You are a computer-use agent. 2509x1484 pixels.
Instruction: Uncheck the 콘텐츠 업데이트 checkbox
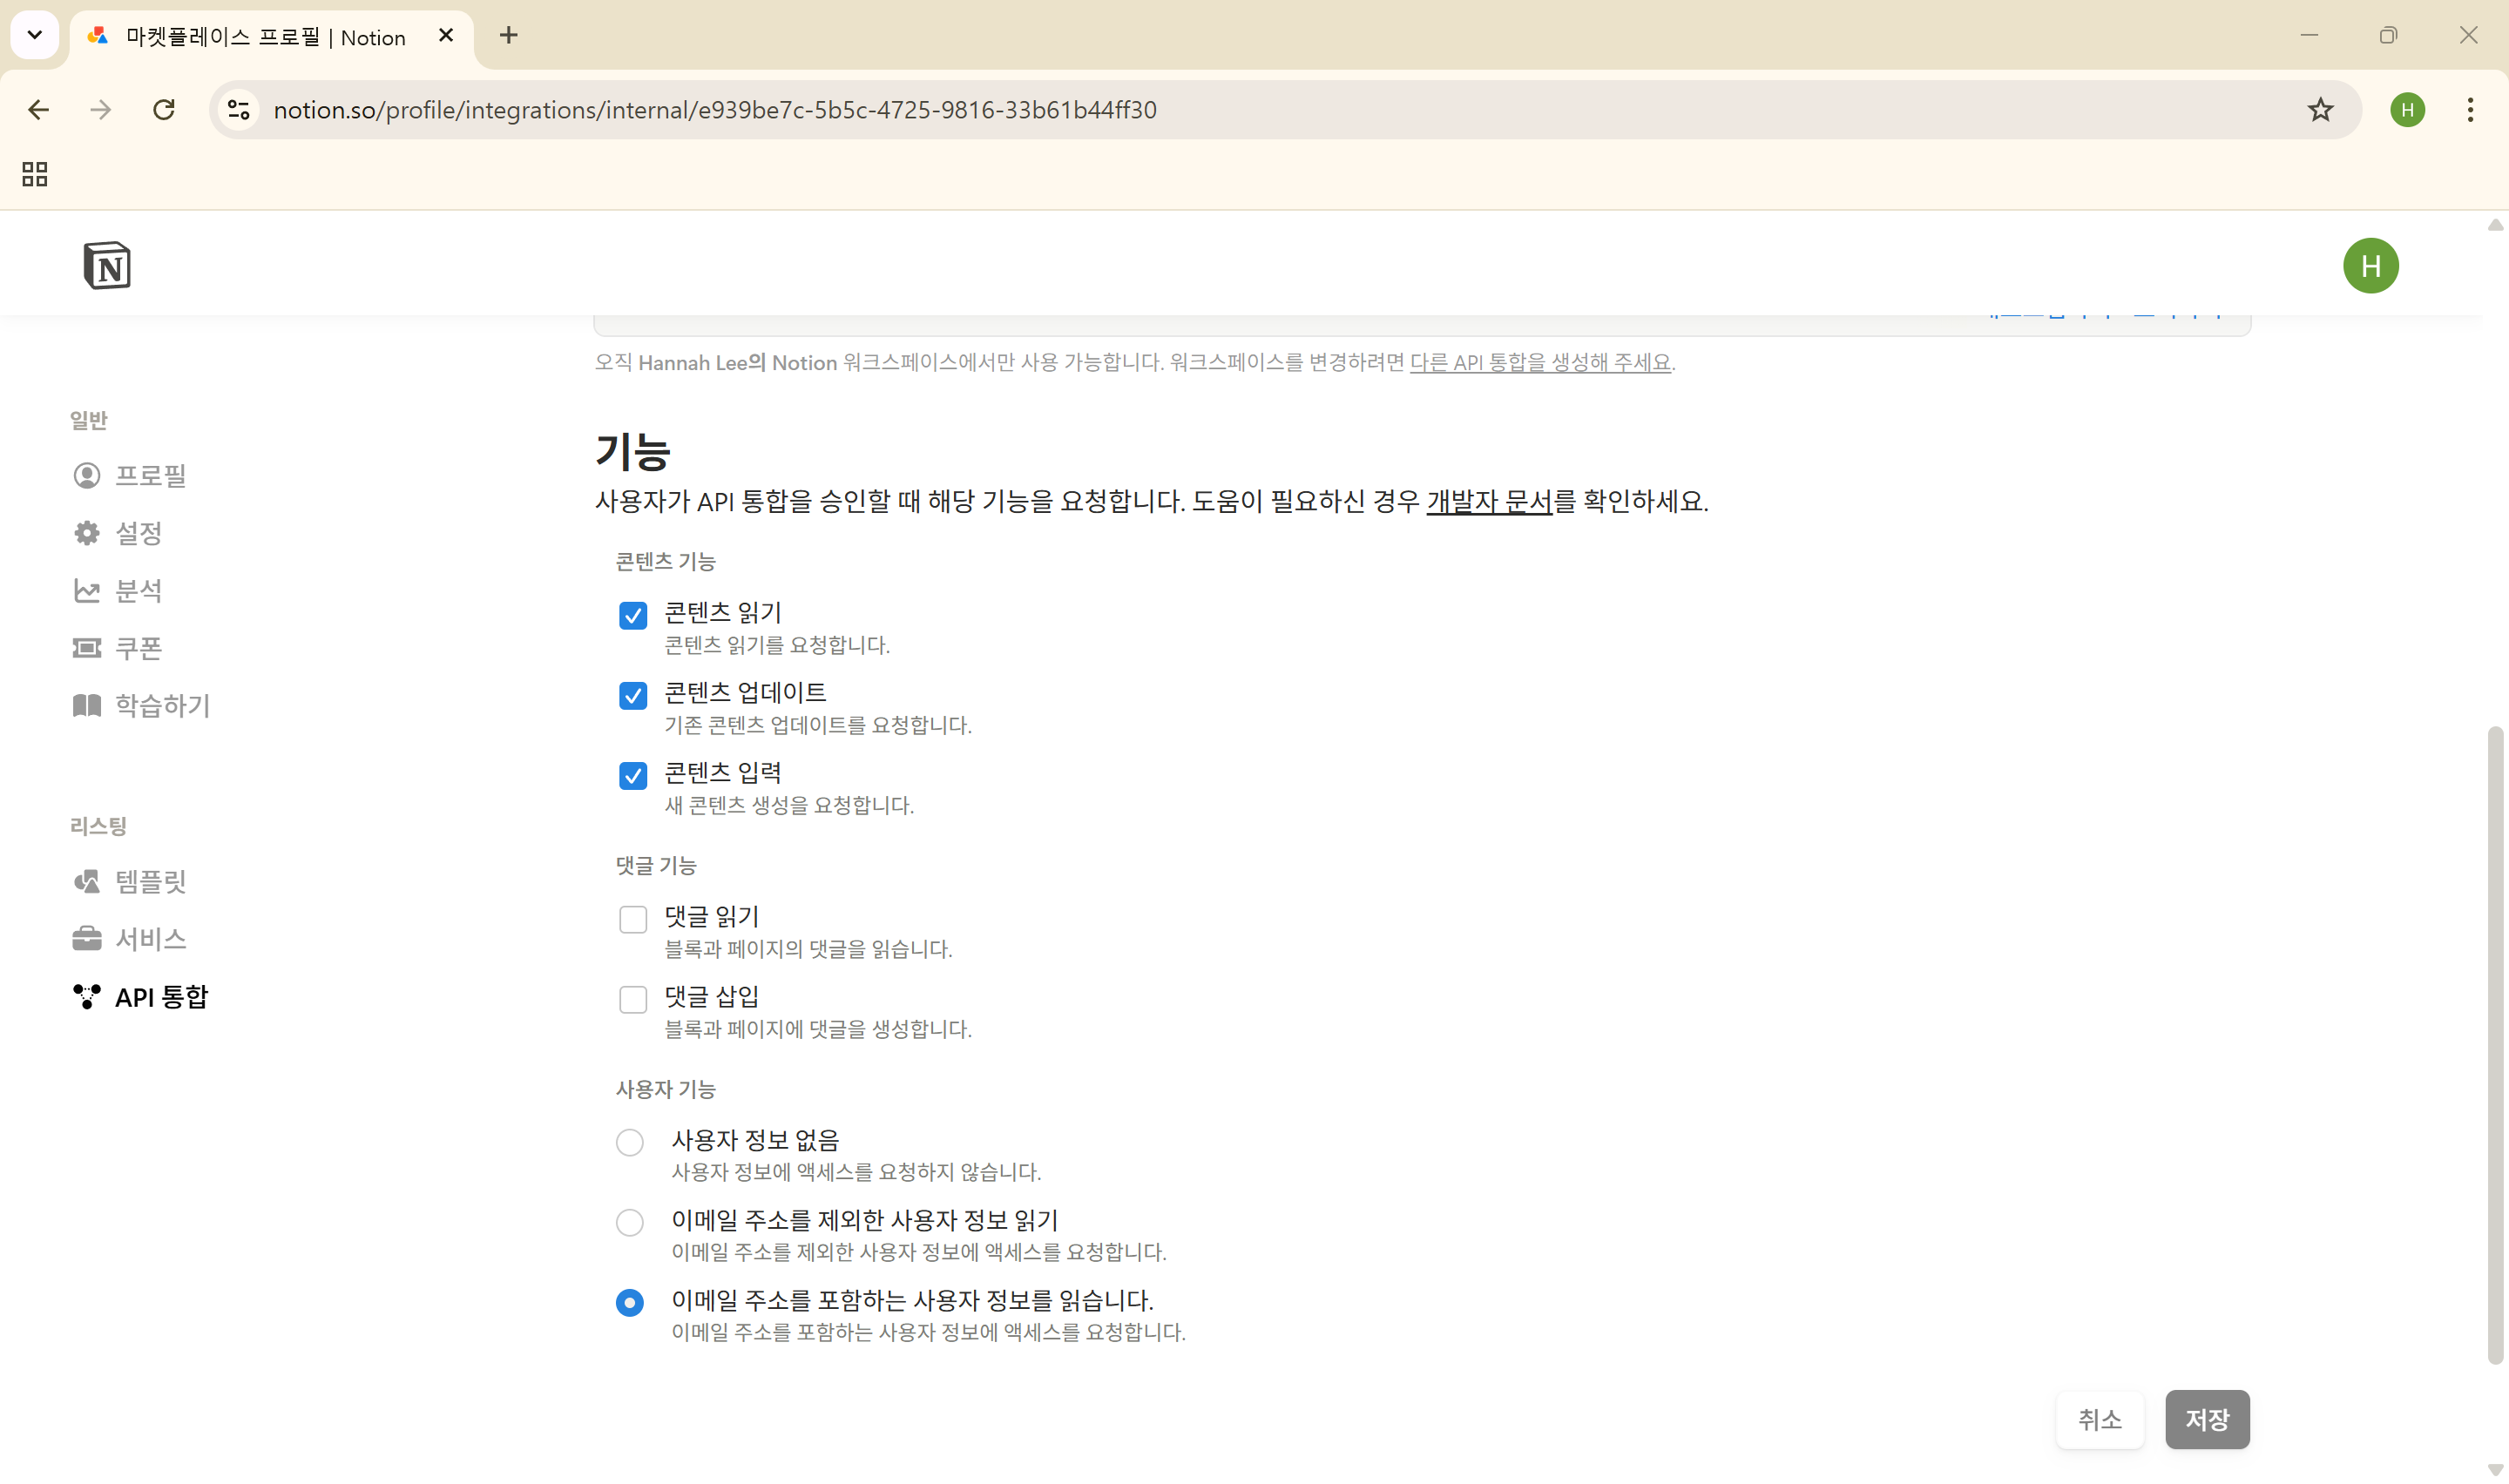pyautogui.click(x=633, y=695)
